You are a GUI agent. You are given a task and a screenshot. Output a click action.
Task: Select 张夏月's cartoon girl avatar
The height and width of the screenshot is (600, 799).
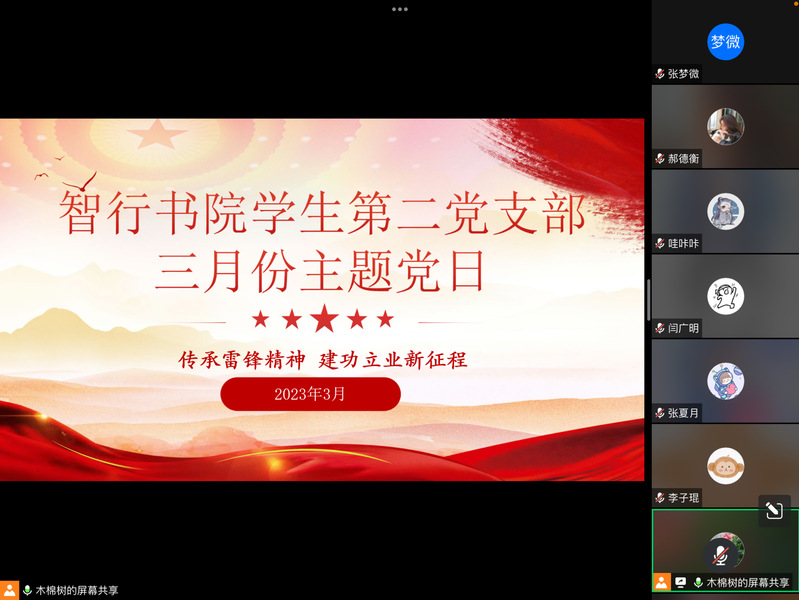[x=725, y=381]
